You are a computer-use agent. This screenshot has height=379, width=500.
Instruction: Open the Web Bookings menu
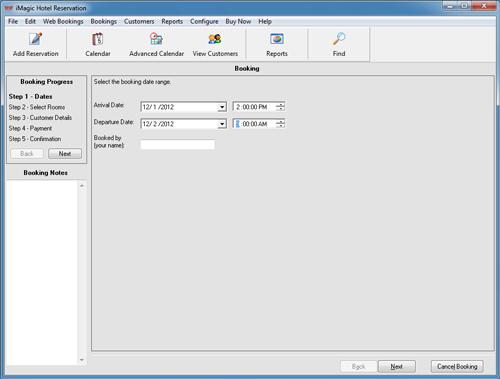click(63, 21)
